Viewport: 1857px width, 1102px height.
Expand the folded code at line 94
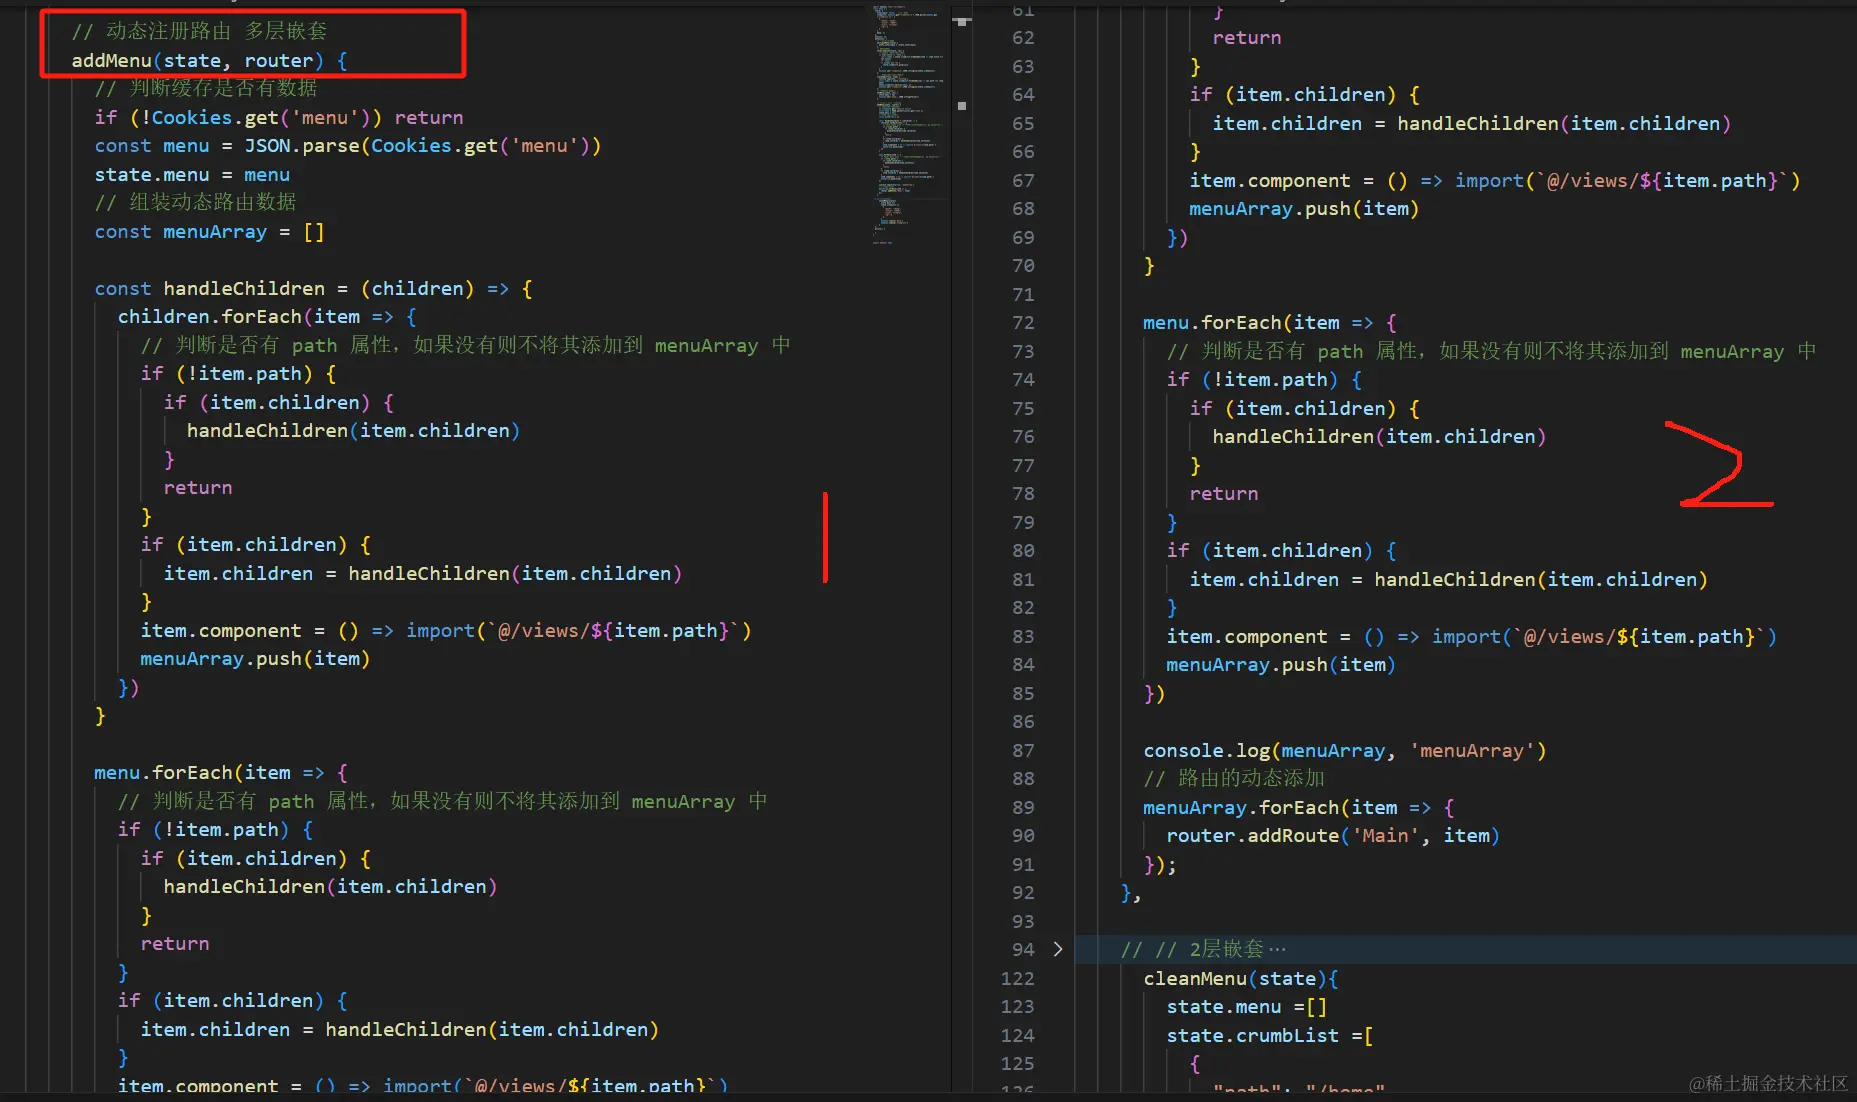coord(1058,949)
